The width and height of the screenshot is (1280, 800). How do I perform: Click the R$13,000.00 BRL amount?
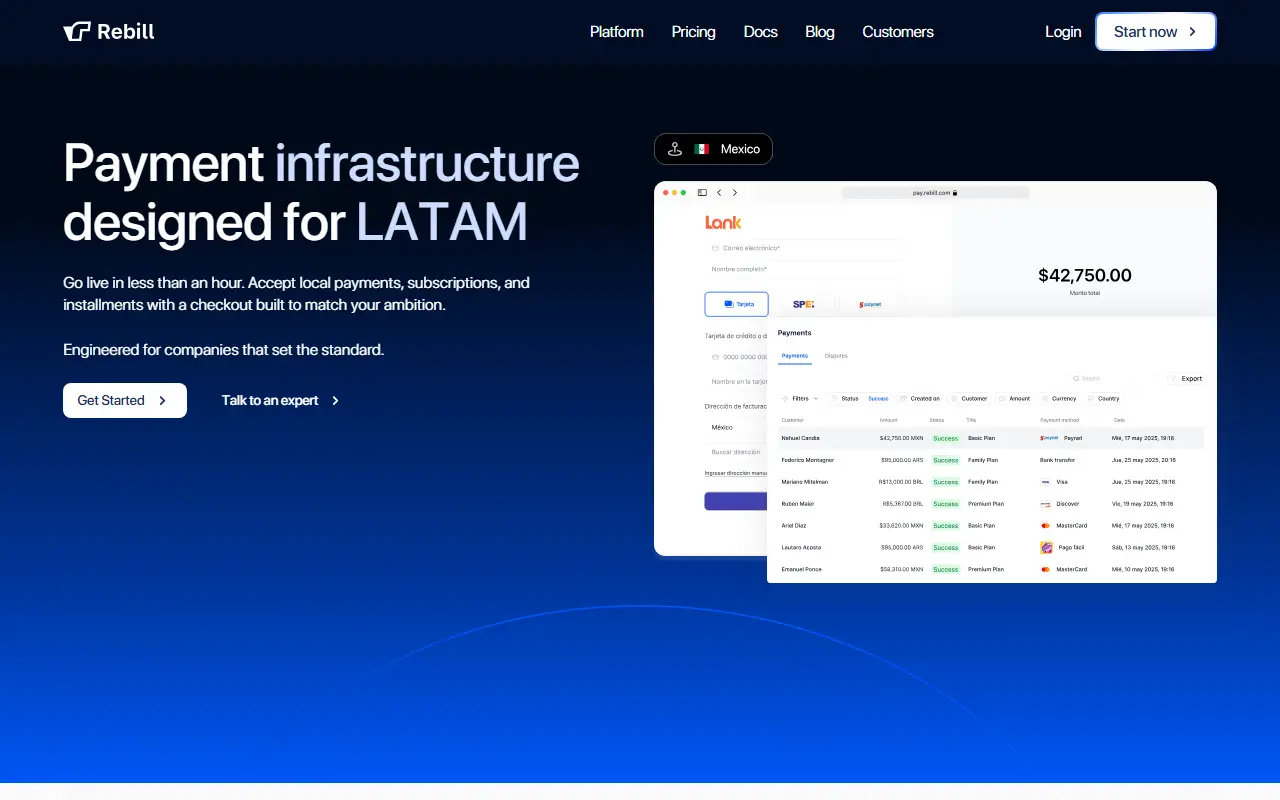coord(900,482)
